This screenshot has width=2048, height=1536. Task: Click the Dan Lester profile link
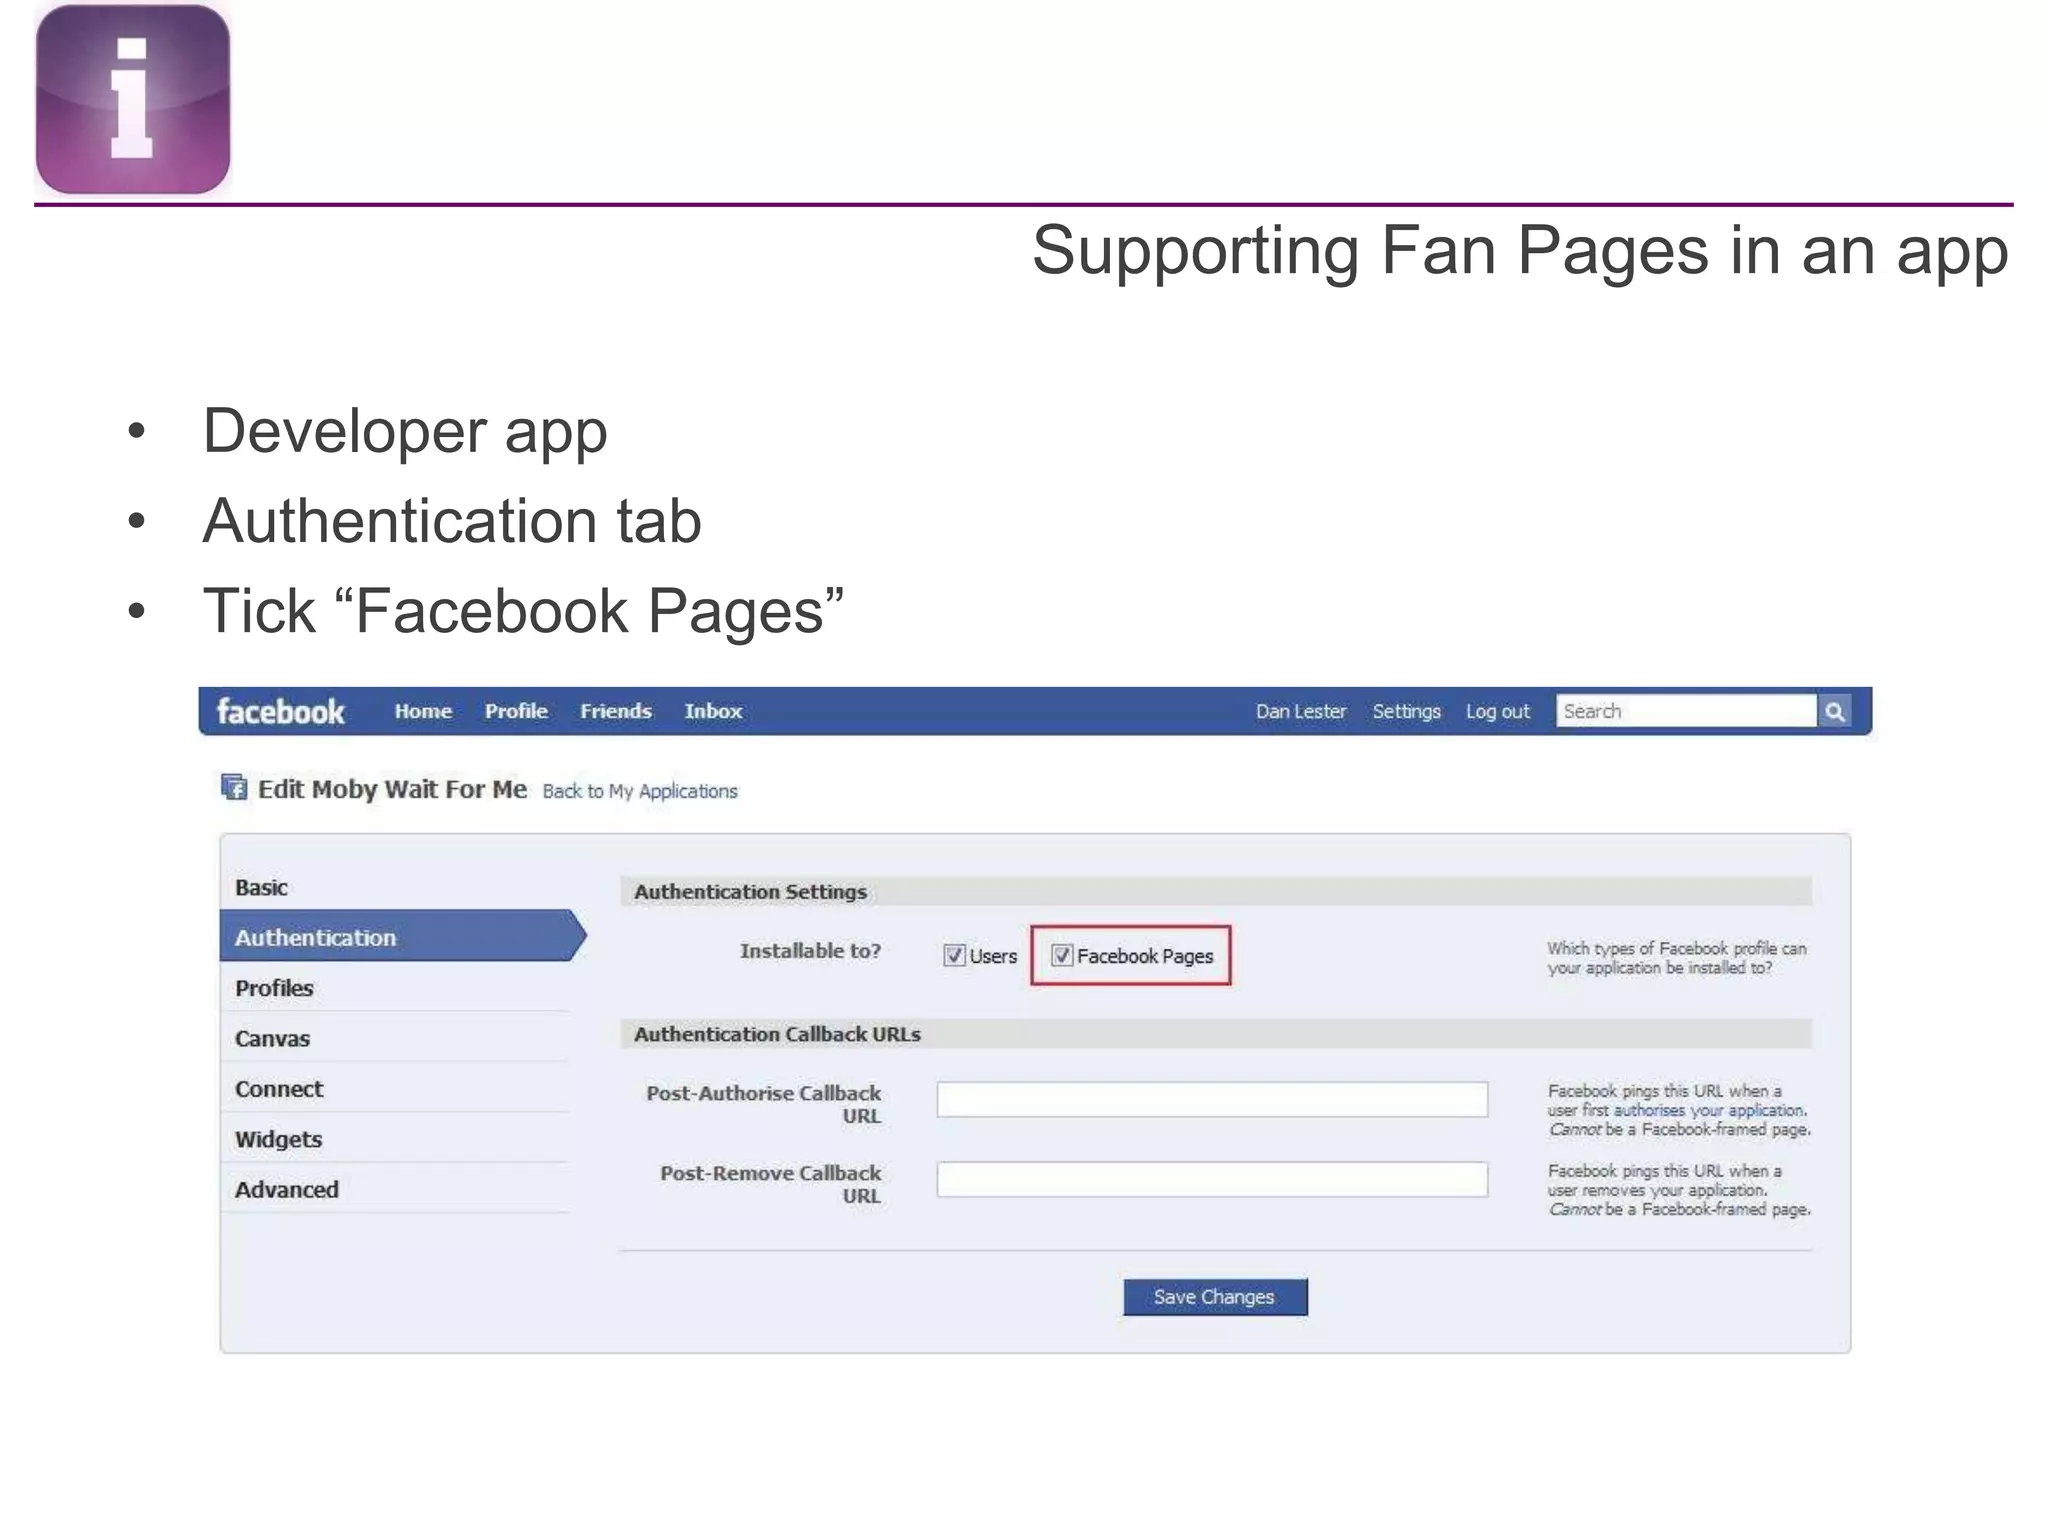point(1301,711)
